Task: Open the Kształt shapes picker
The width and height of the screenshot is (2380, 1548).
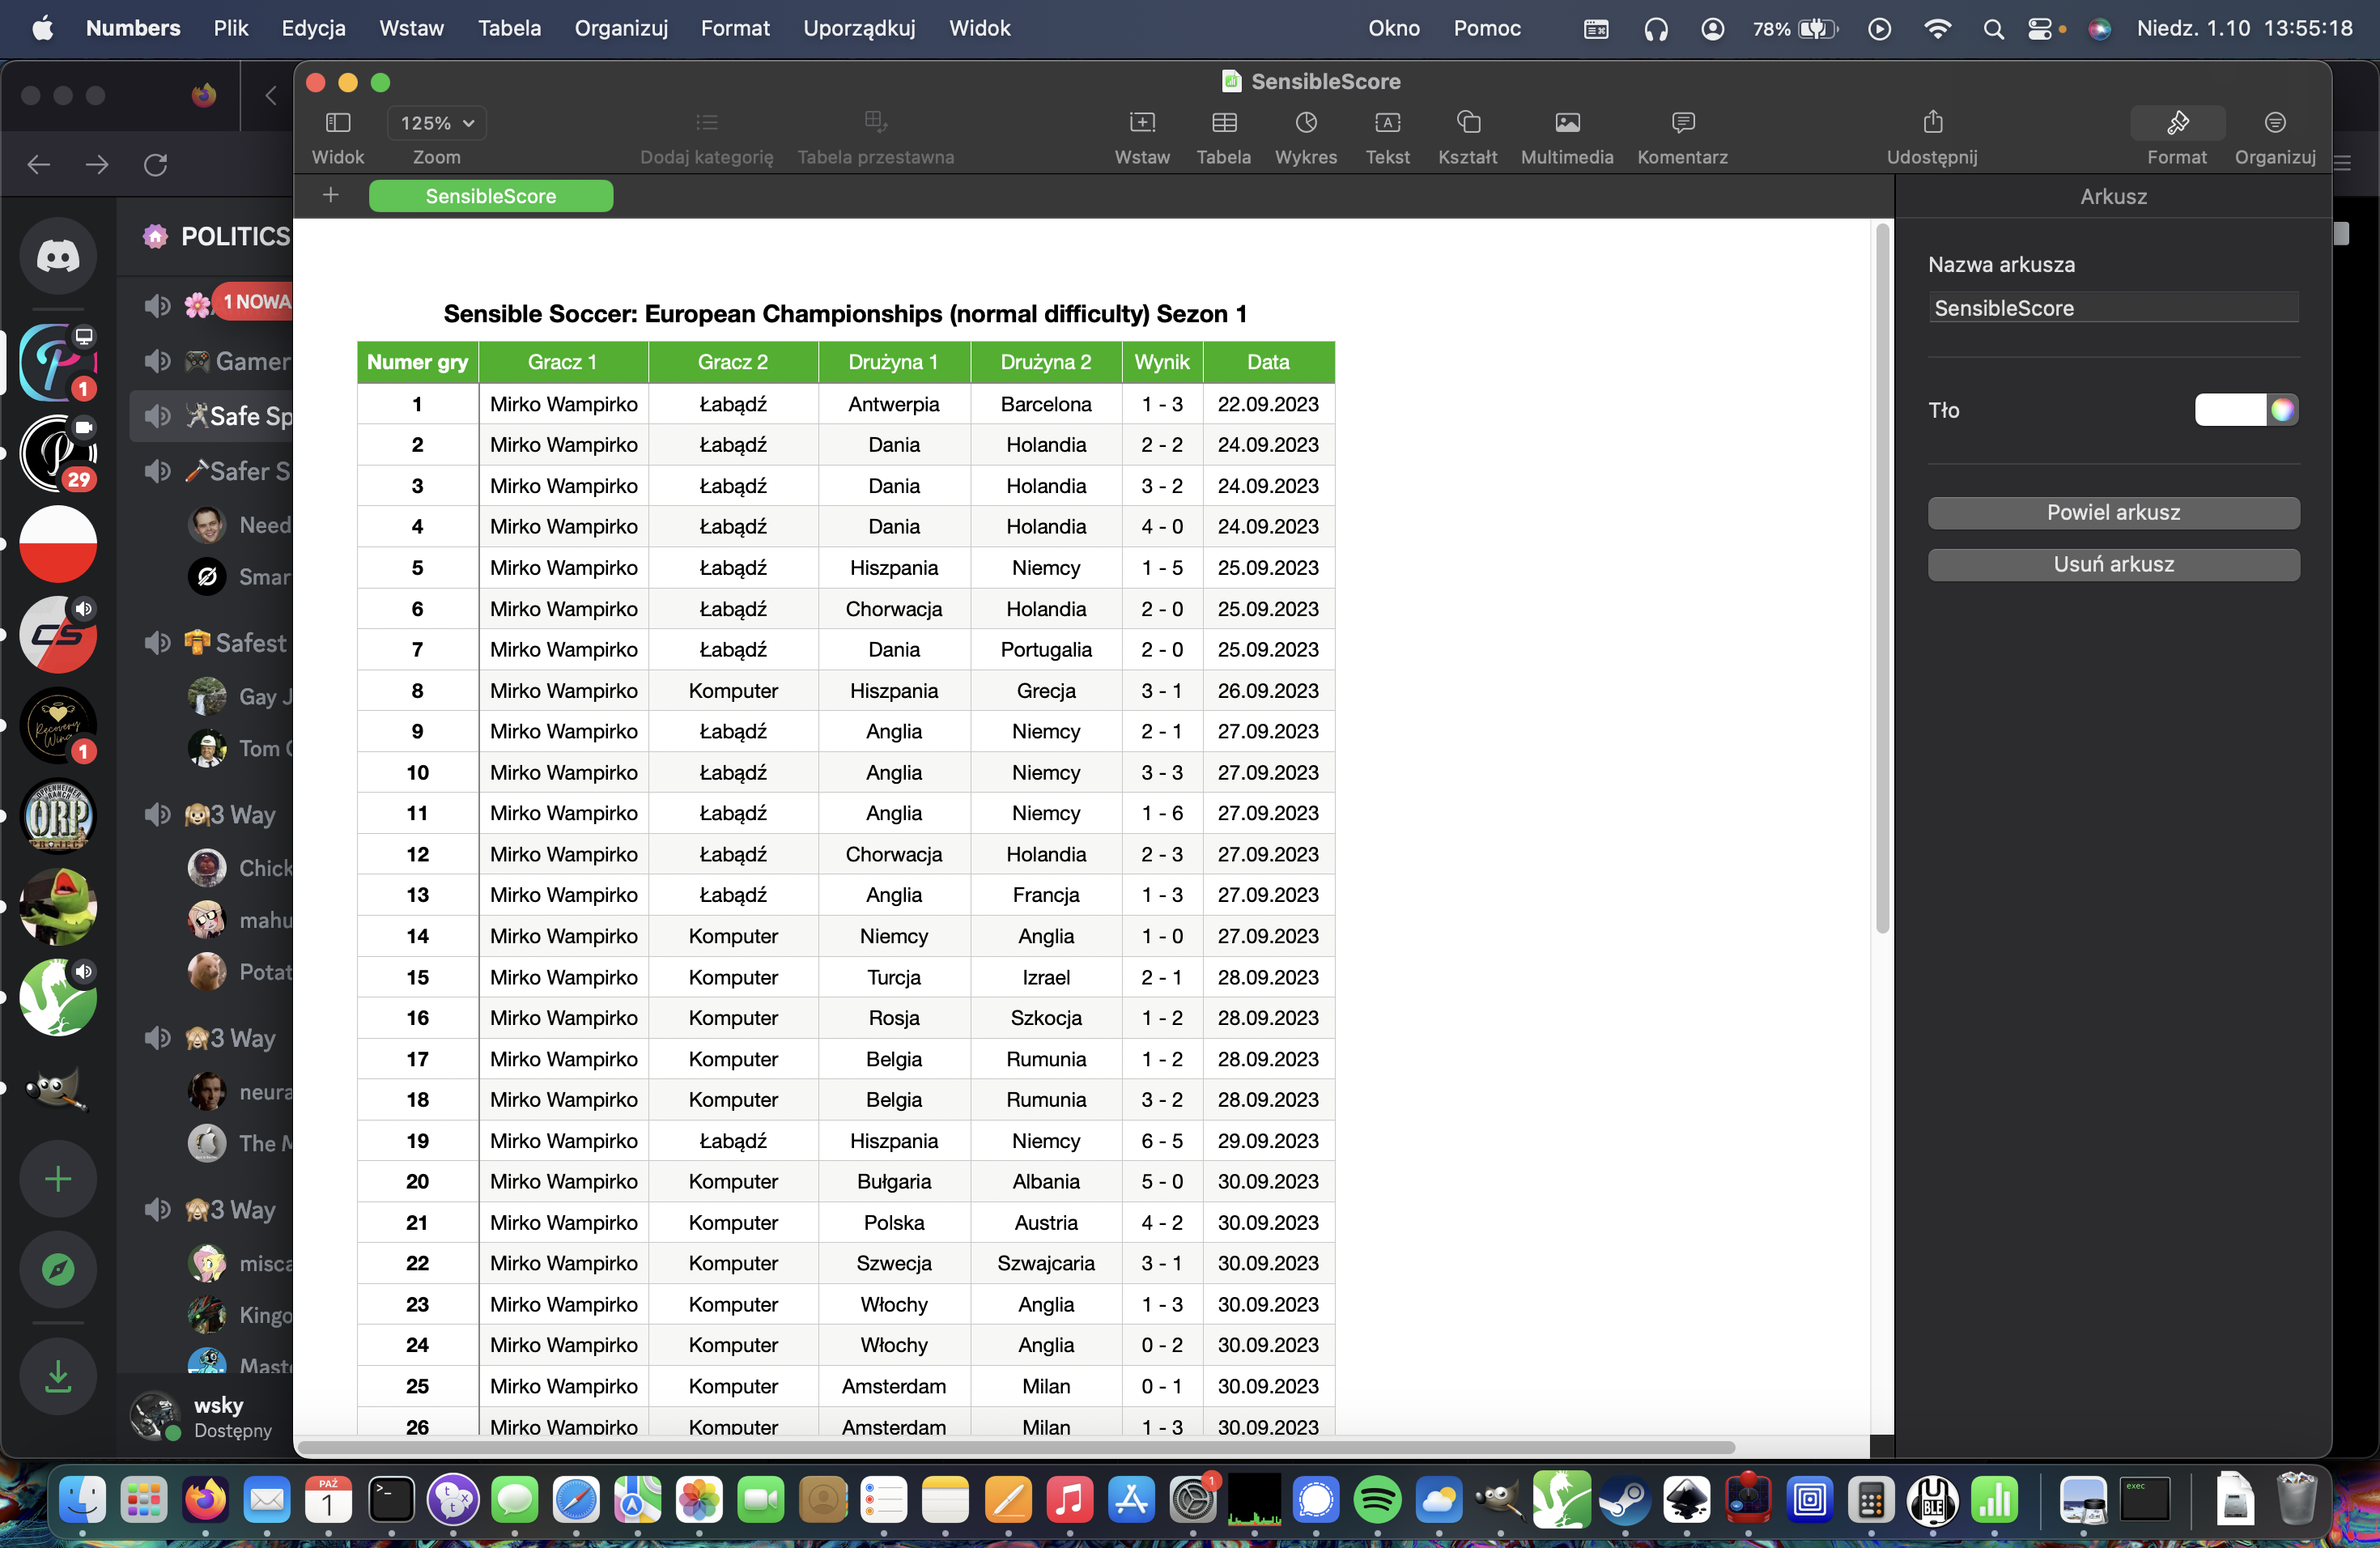Action: click(x=1467, y=123)
